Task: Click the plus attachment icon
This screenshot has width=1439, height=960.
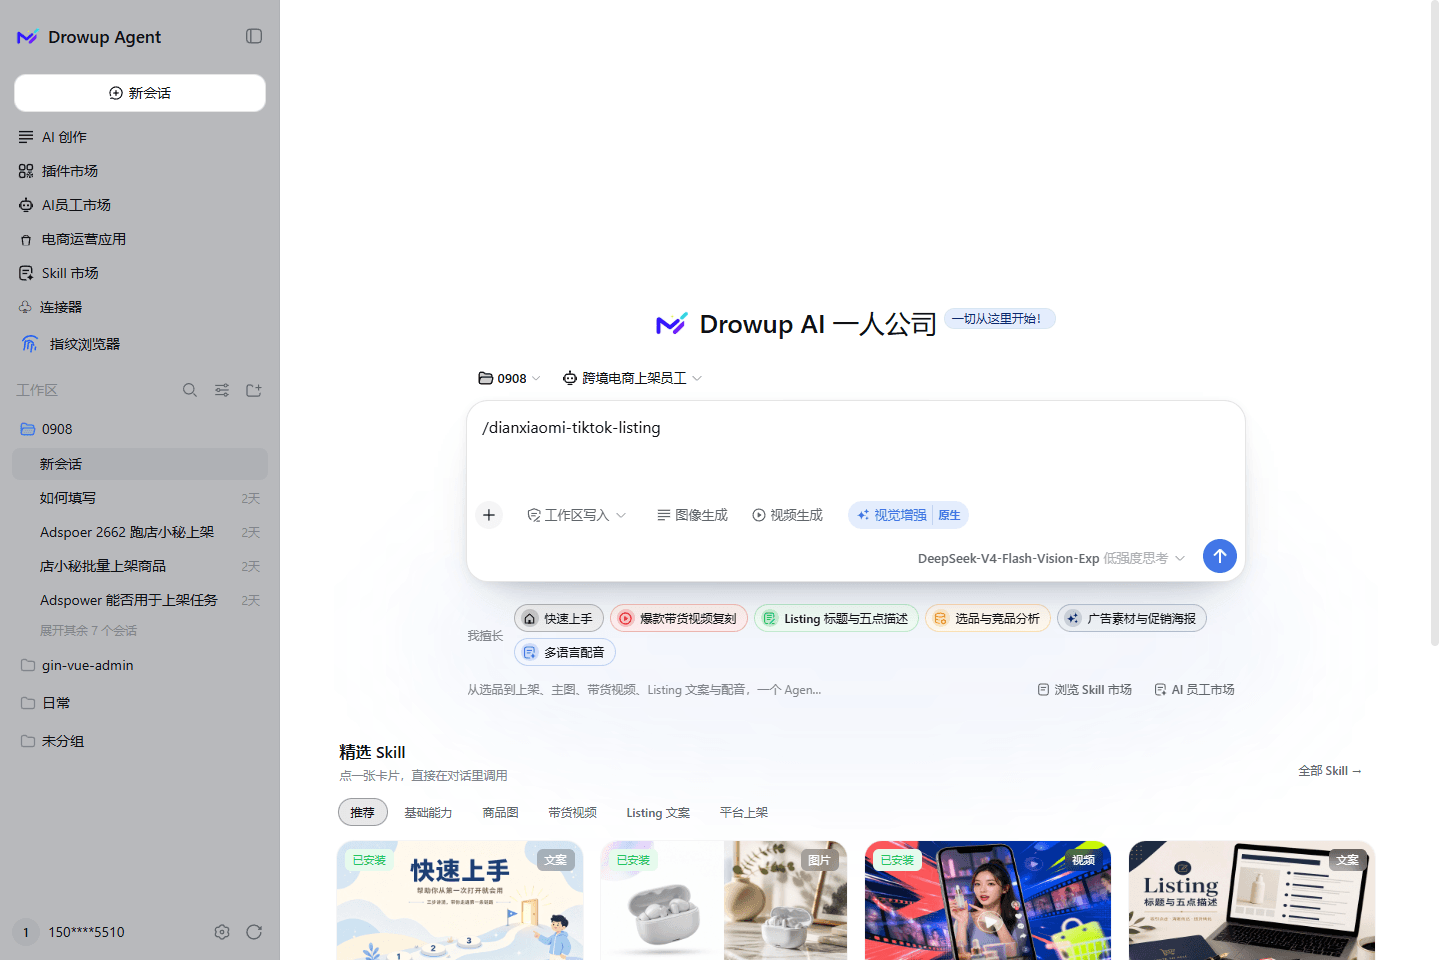Action: [489, 515]
